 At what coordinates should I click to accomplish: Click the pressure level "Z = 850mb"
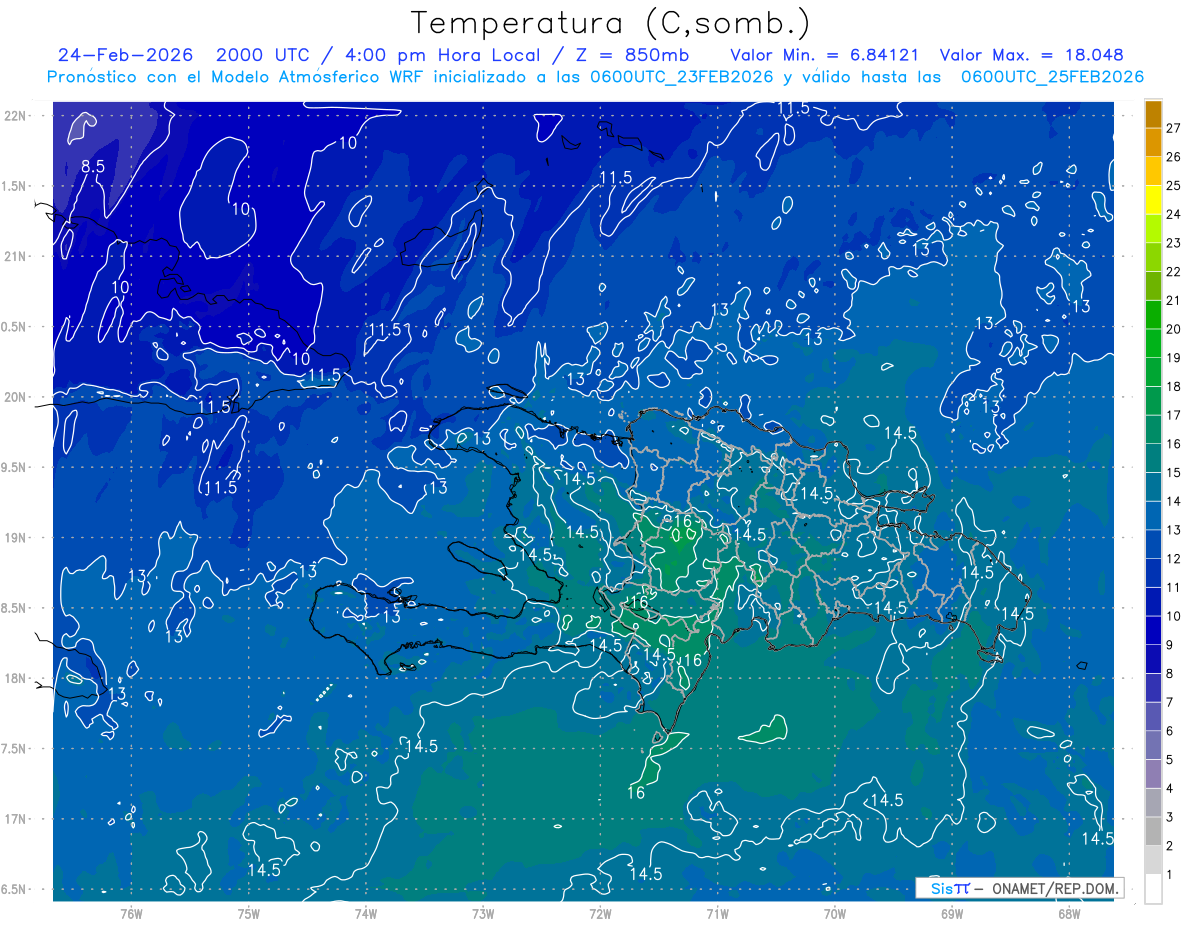pyautogui.click(x=630, y=55)
